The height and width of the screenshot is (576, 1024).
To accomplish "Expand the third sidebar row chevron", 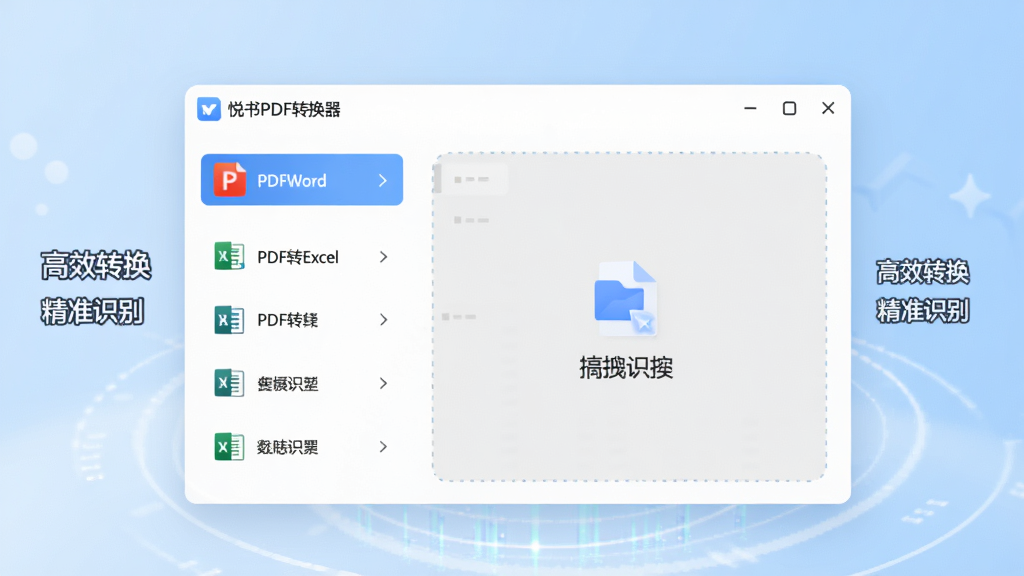I will 383,320.
